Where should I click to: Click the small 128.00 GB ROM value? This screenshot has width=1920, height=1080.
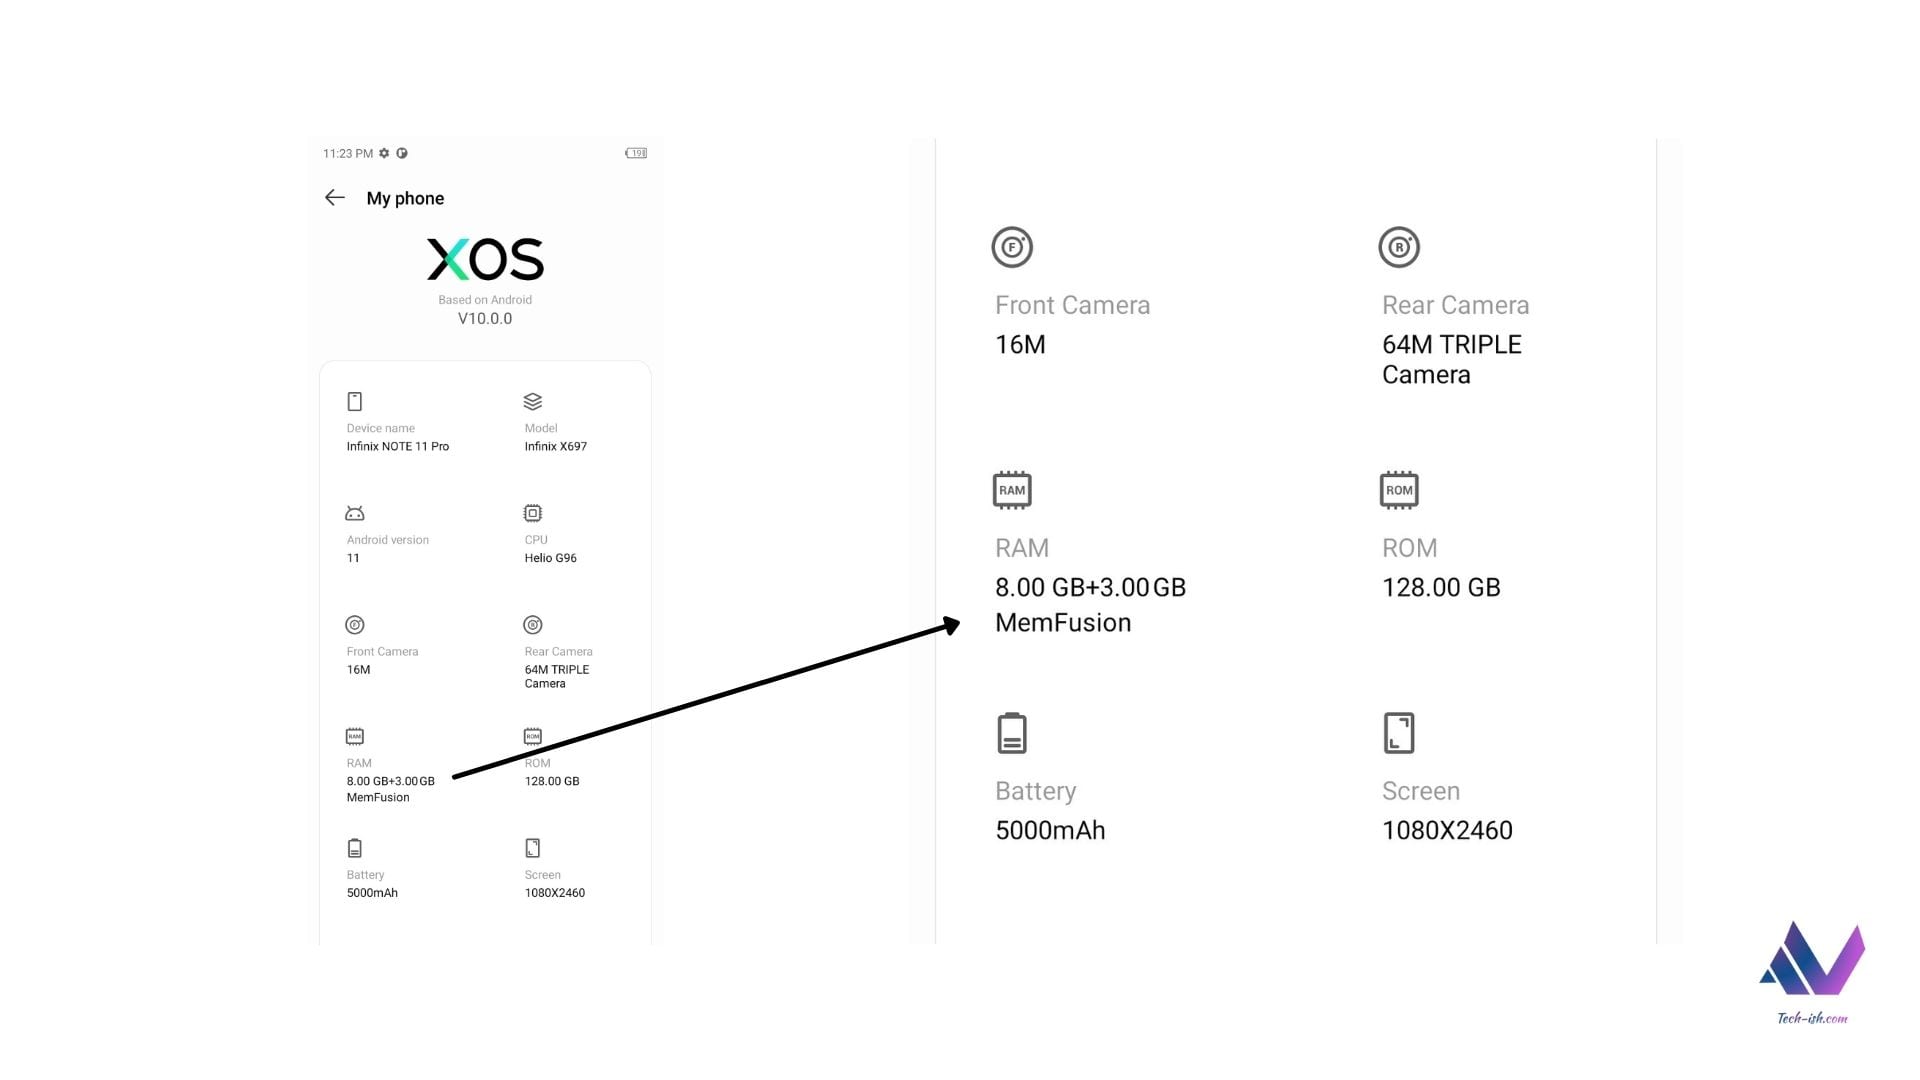[552, 781]
